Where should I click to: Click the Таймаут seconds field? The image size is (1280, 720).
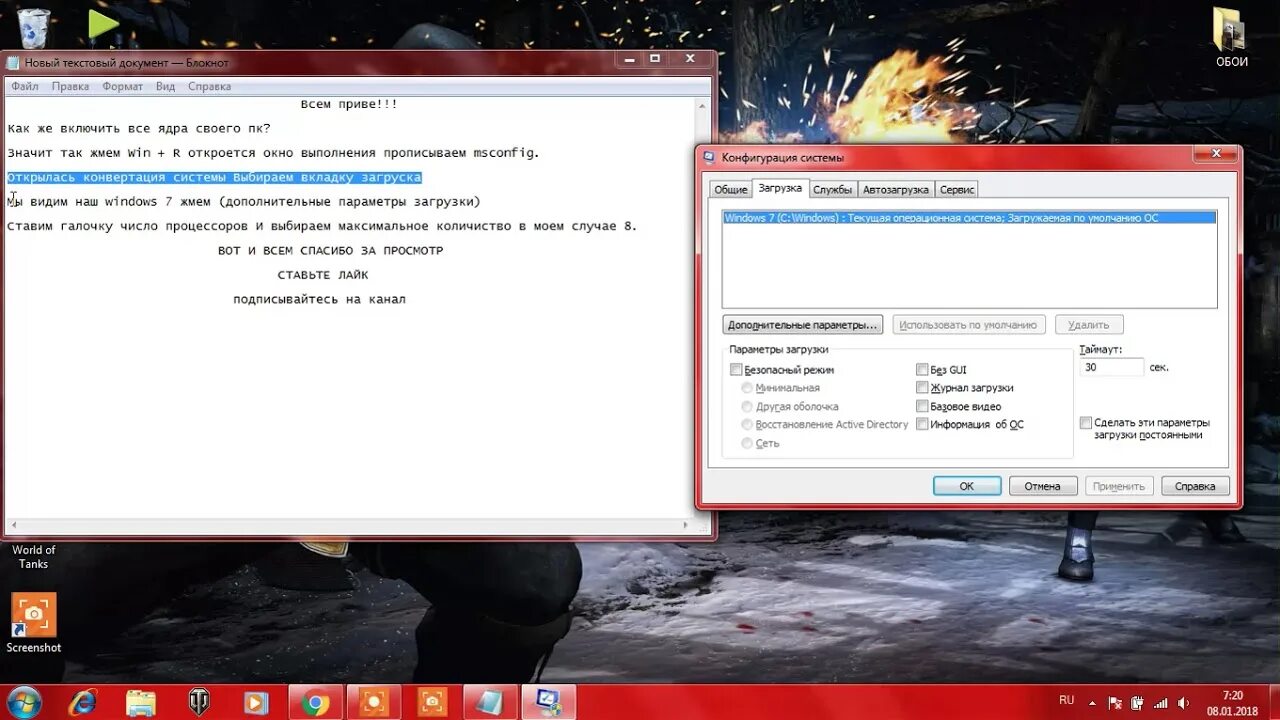click(x=1111, y=367)
